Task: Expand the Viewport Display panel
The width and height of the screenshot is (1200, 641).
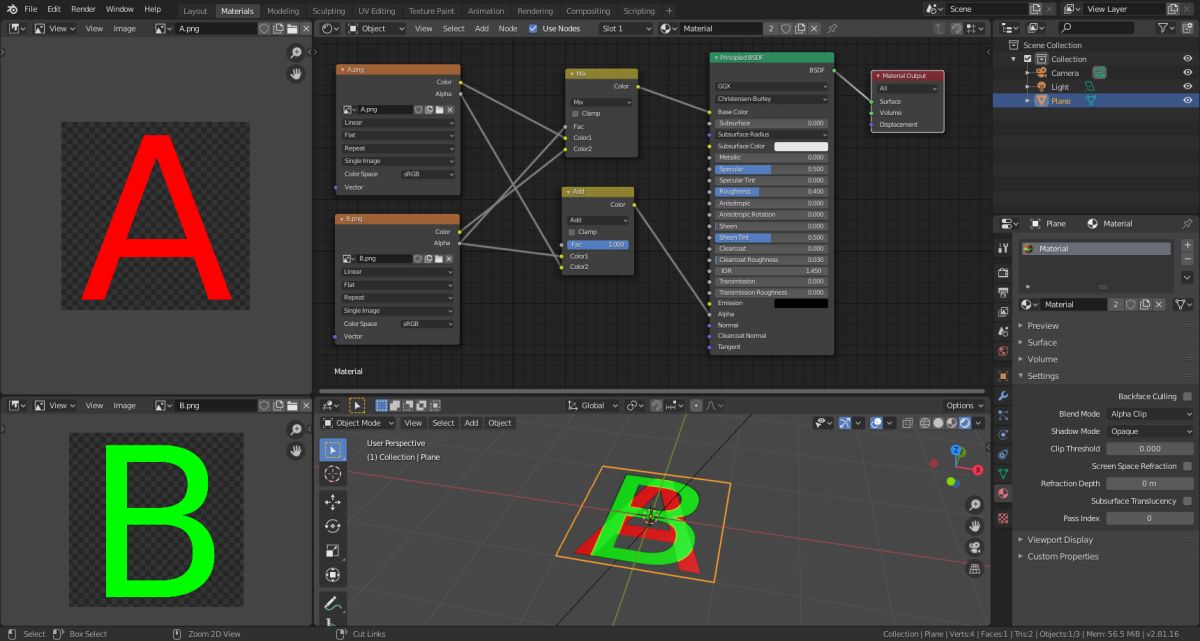Action: [1060, 540]
